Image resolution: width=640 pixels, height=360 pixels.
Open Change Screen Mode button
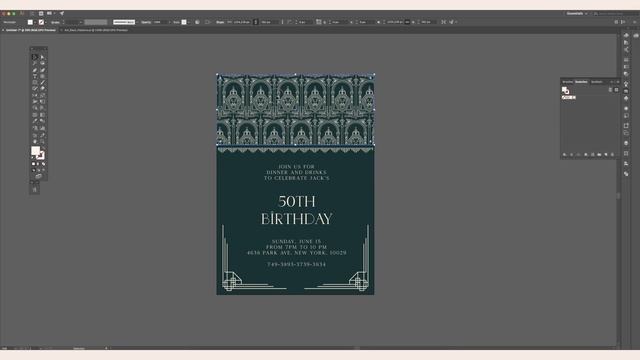point(38,176)
